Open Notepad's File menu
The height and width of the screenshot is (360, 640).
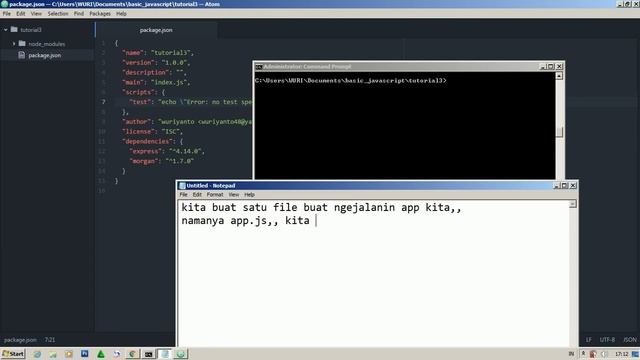pyautogui.click(x=183, y=195)
